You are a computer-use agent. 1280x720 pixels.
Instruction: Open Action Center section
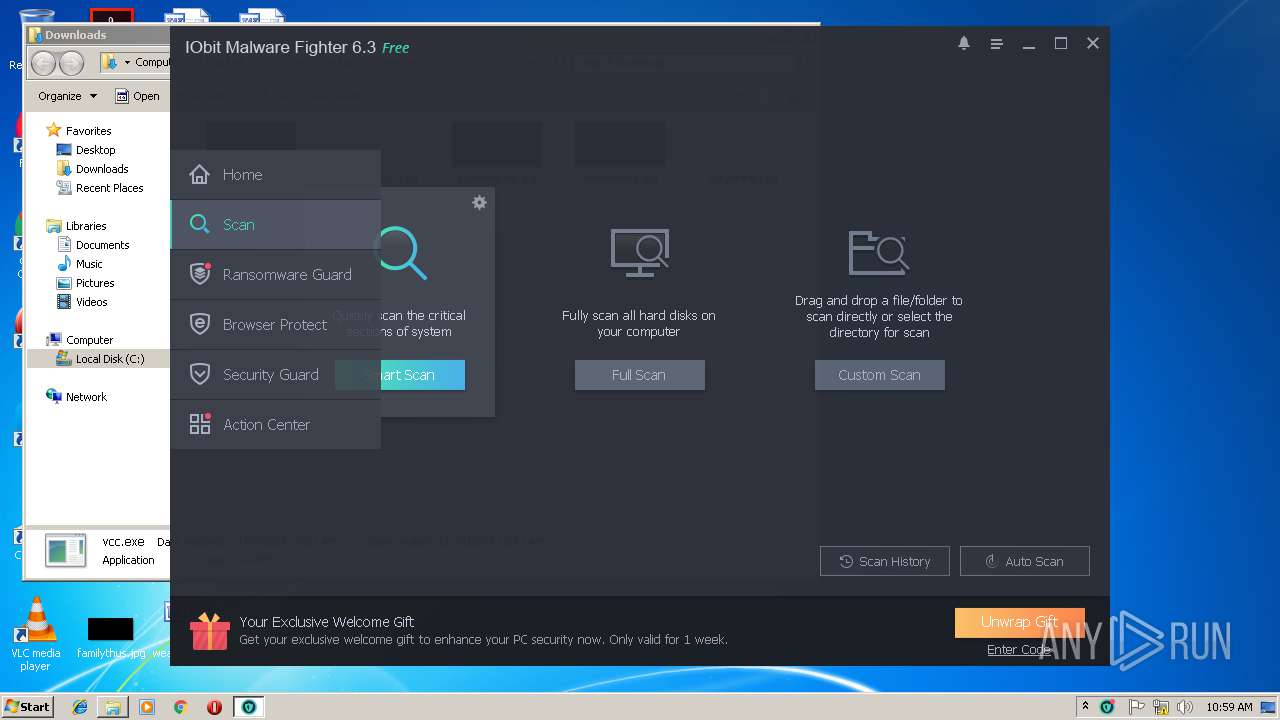coord(275,424)
